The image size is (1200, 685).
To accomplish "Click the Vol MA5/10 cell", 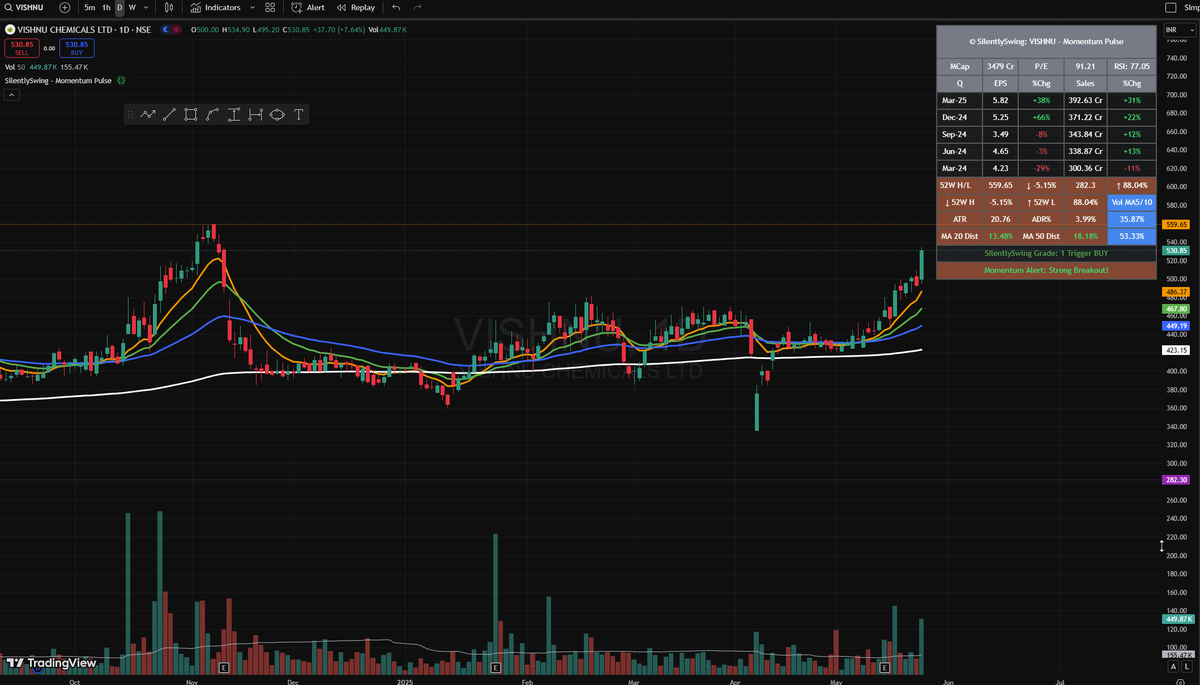I will point(1132,202).
